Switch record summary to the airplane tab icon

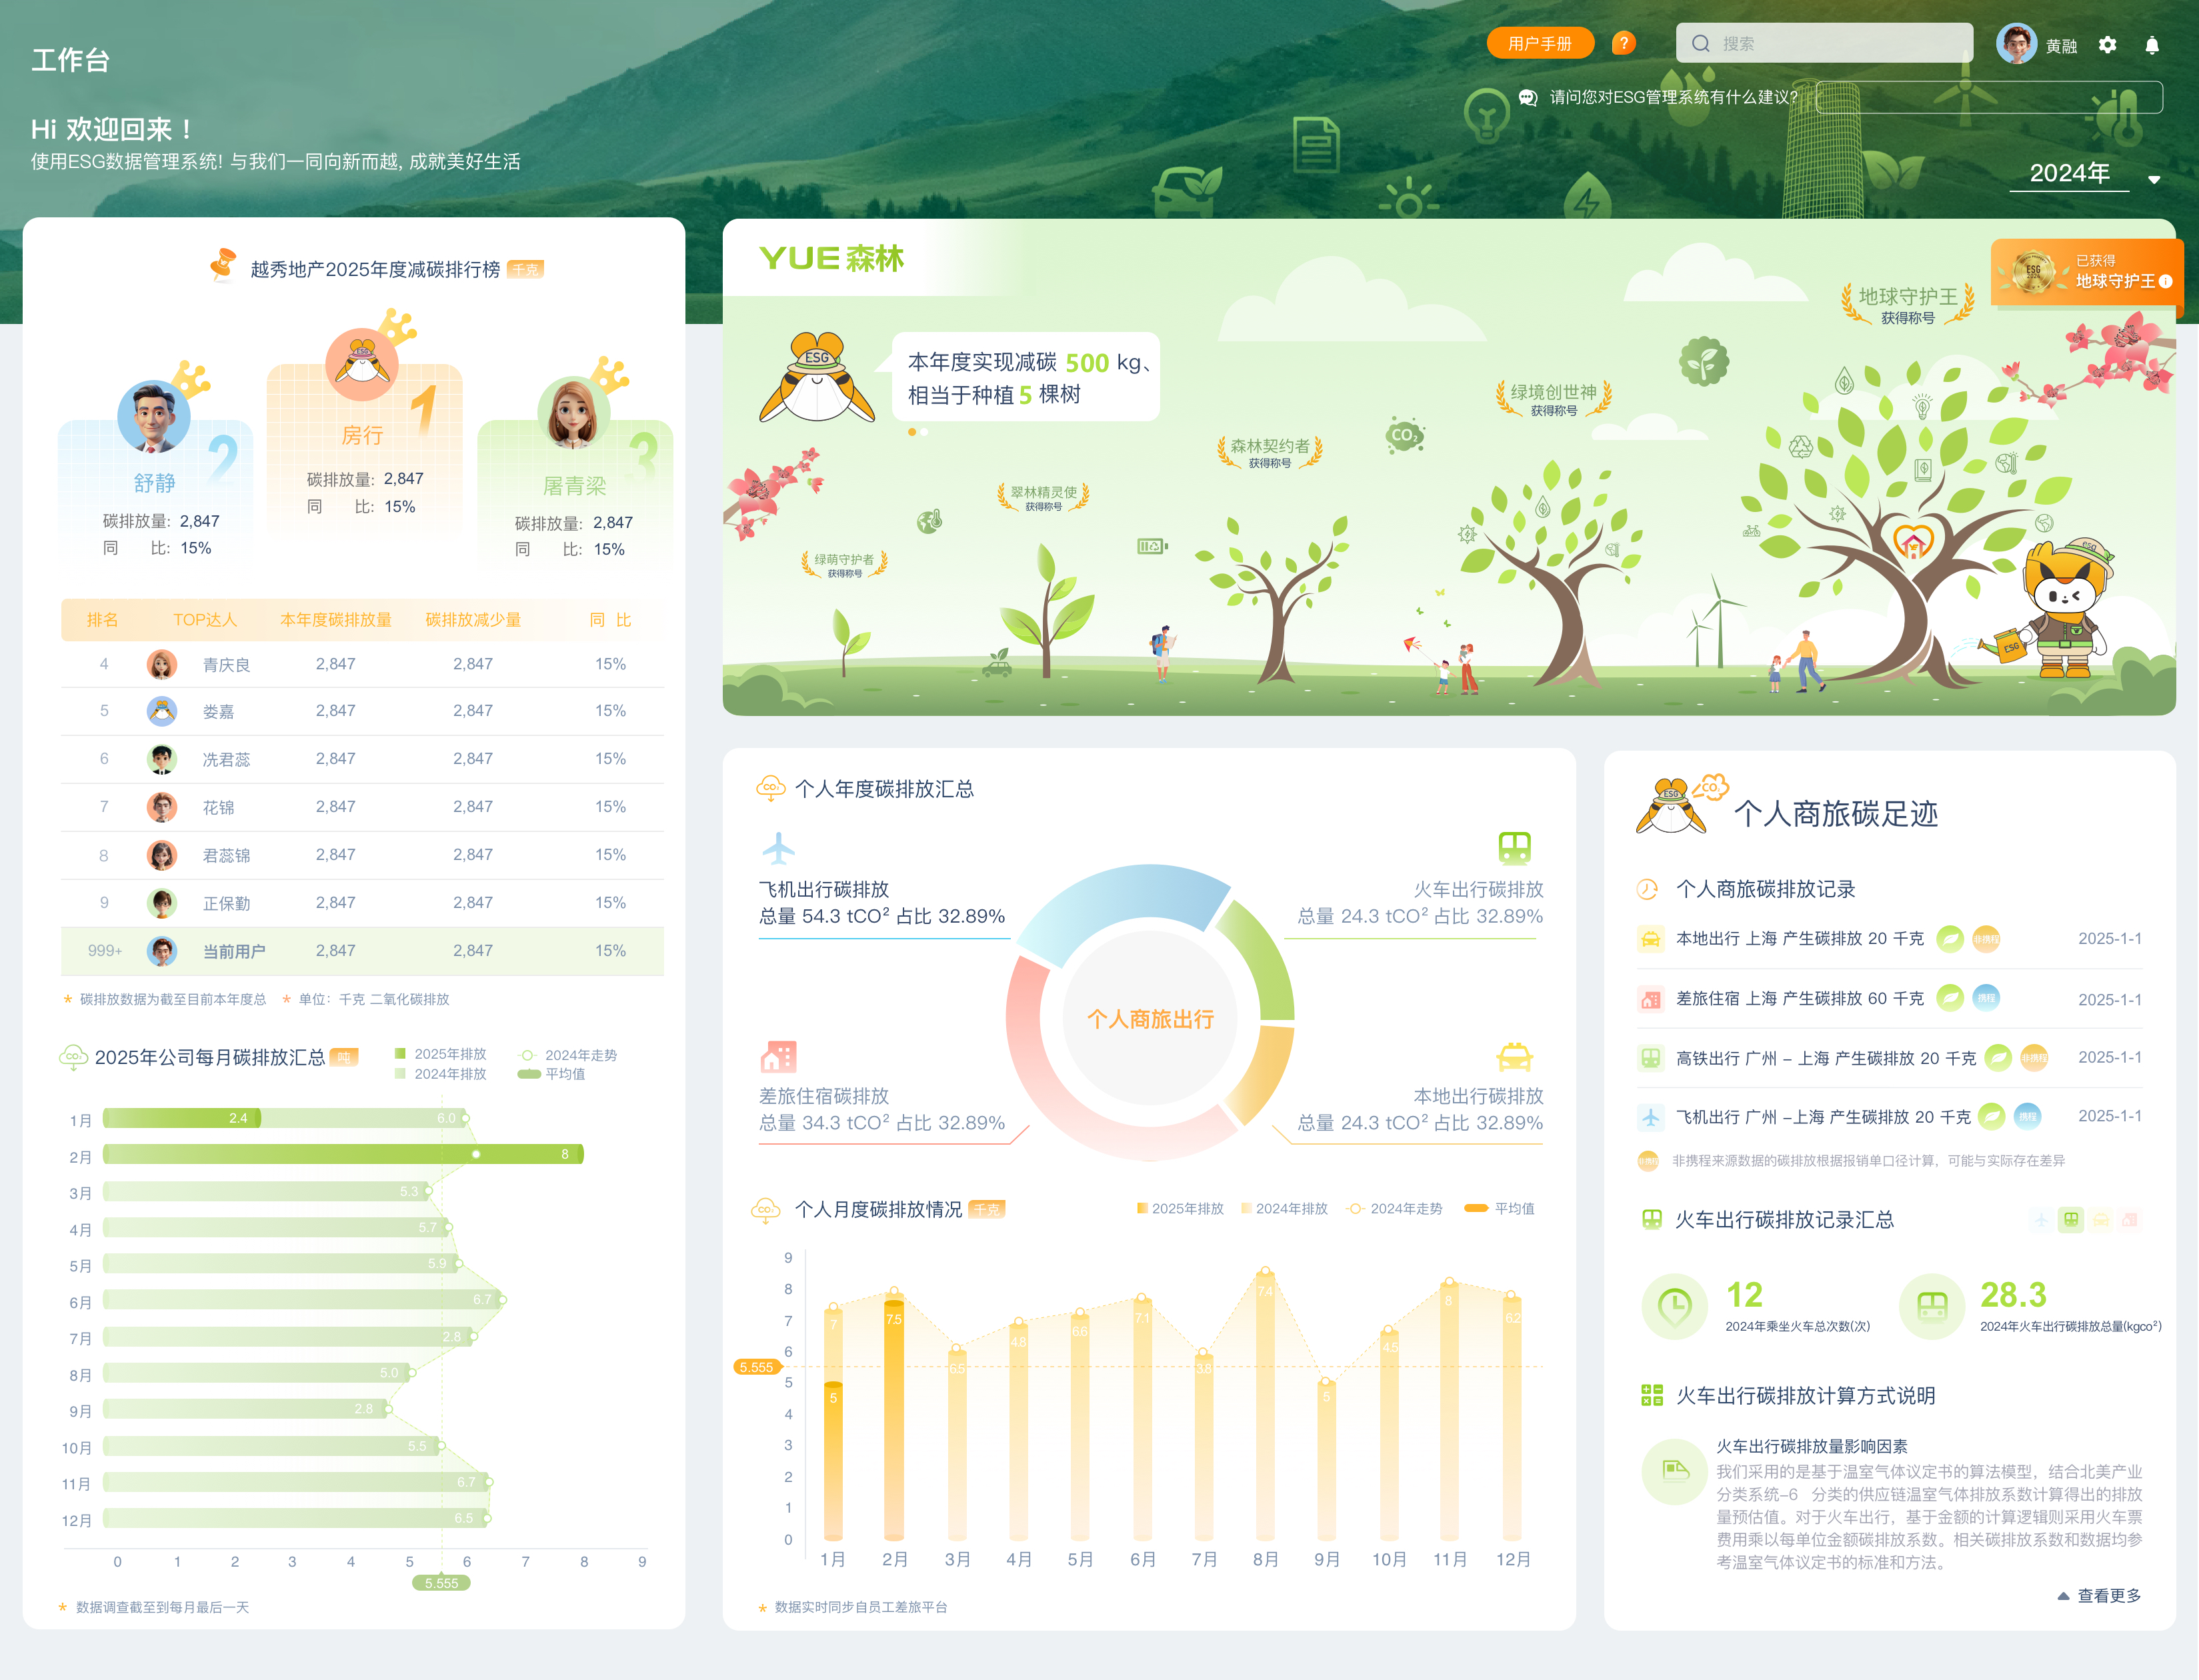tap(2041, 1220)
